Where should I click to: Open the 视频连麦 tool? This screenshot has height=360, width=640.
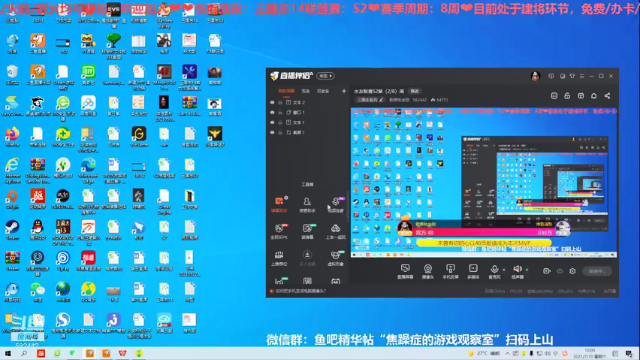coord(336,204)
